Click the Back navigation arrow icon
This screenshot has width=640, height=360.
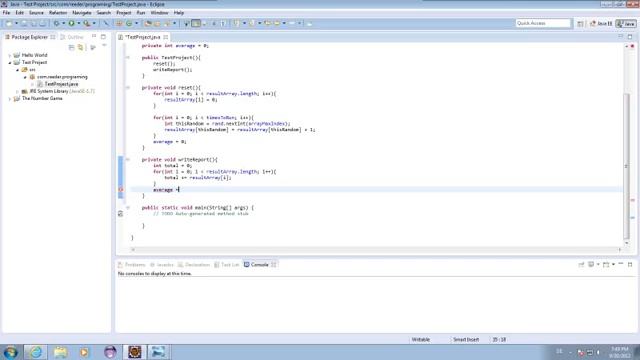point(277,24)
